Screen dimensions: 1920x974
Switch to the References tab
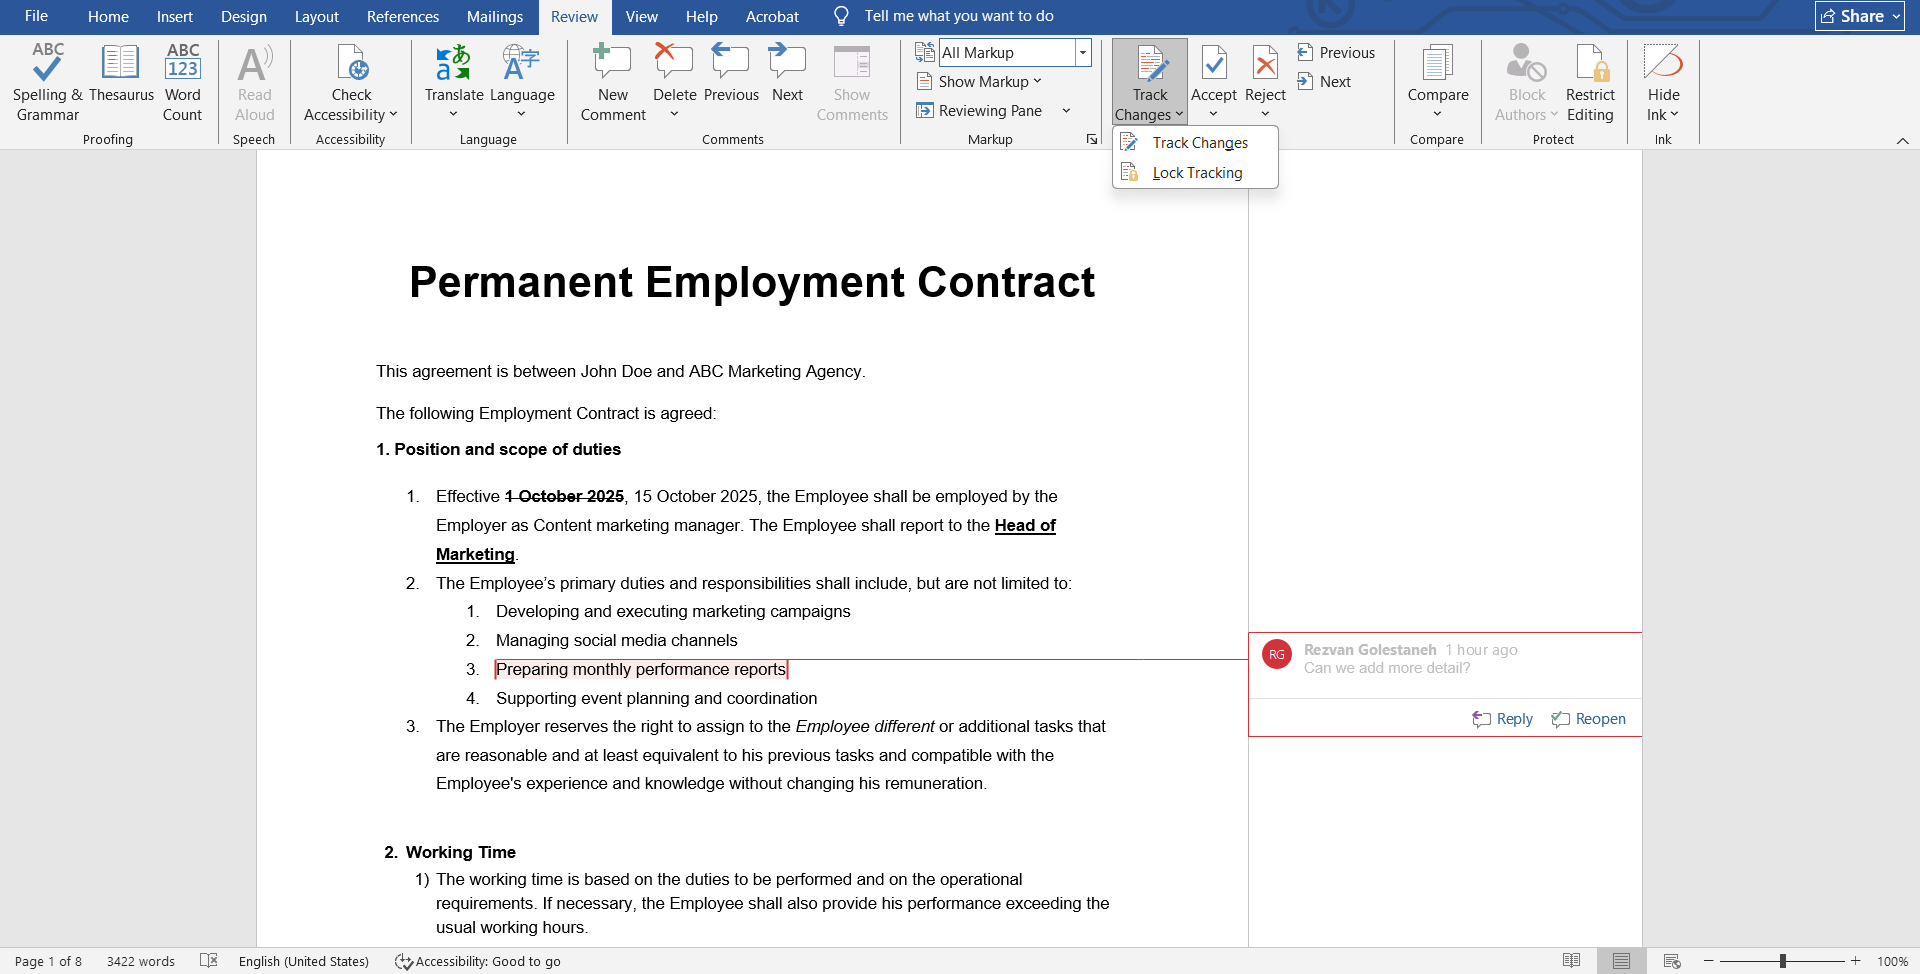point(403,16)
